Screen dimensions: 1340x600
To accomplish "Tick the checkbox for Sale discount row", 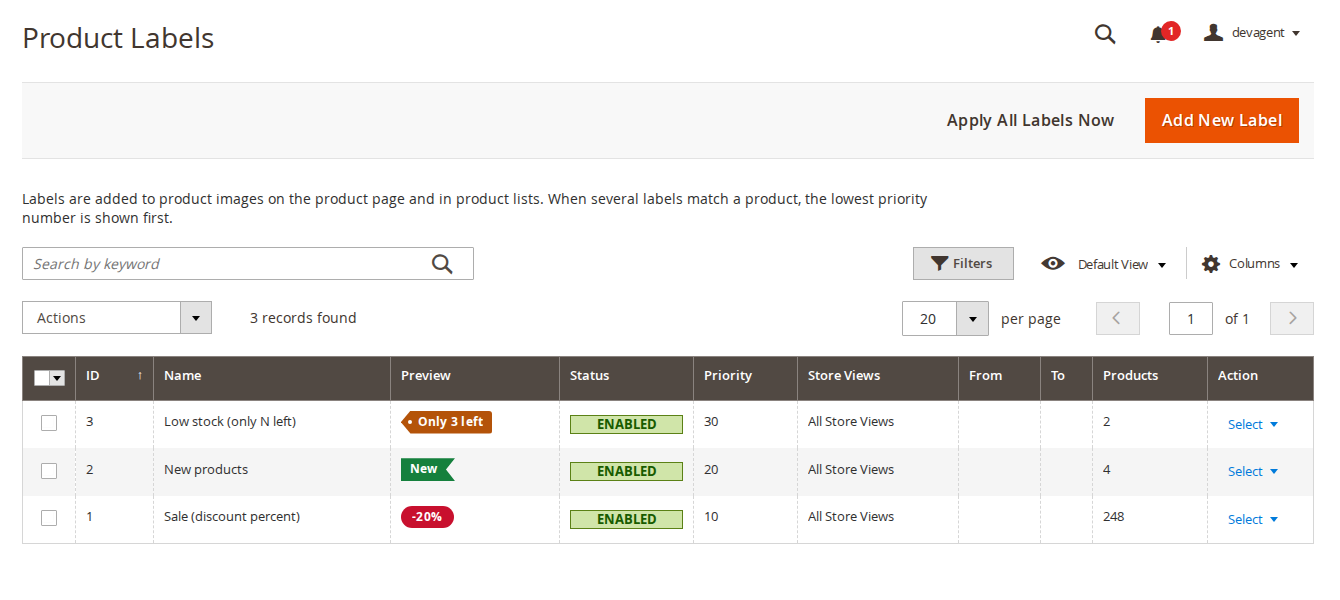I will pyautogui.click(x=49, y=518).
